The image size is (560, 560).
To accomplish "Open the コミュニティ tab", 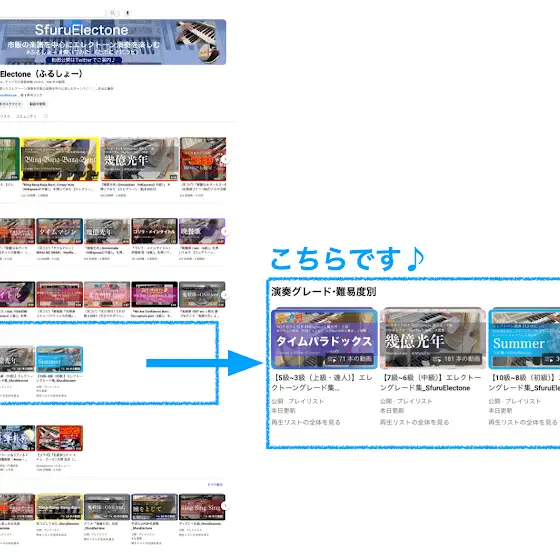I will coord(26,116).
